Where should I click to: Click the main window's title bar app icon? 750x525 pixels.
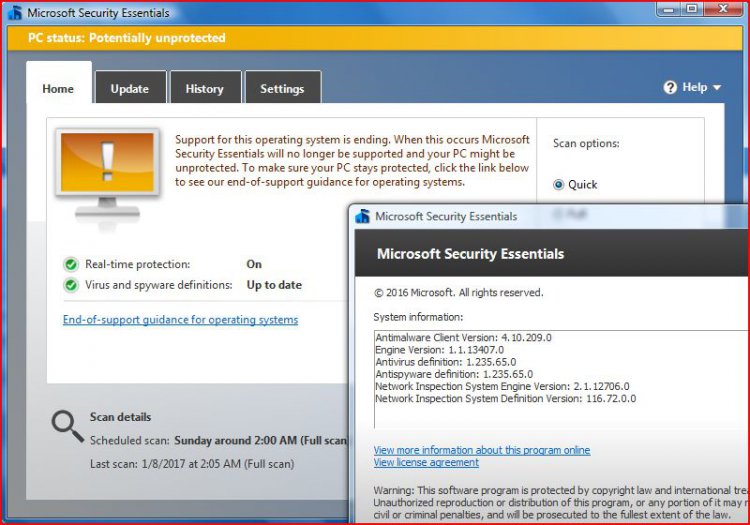coord(15,12)
